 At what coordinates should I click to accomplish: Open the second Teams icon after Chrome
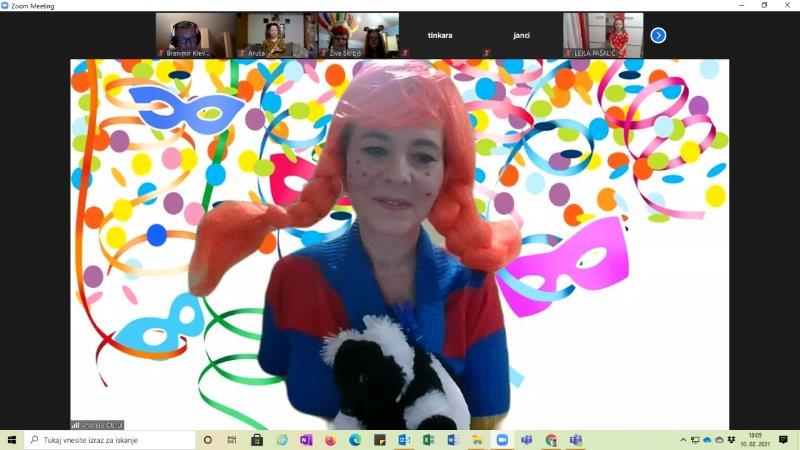[x=576, y=440]
